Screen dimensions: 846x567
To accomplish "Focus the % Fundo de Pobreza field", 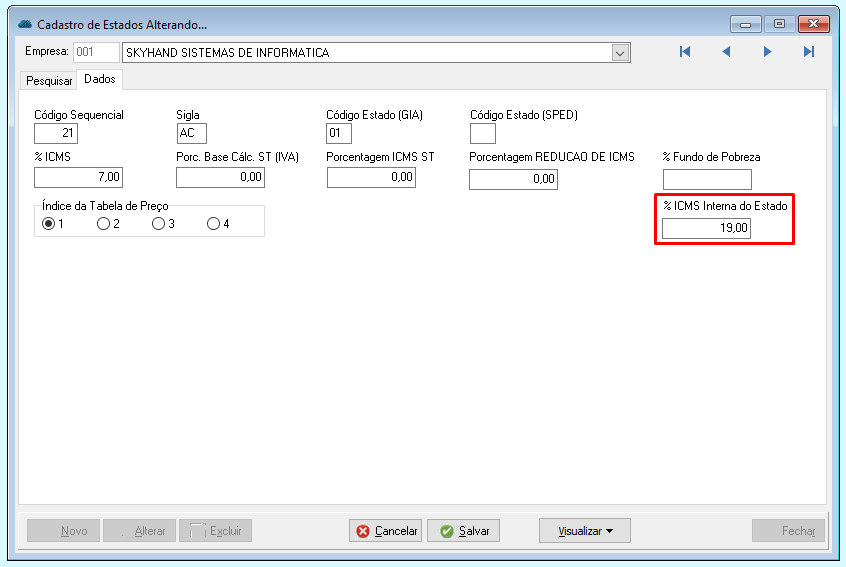I will point(706,179).
